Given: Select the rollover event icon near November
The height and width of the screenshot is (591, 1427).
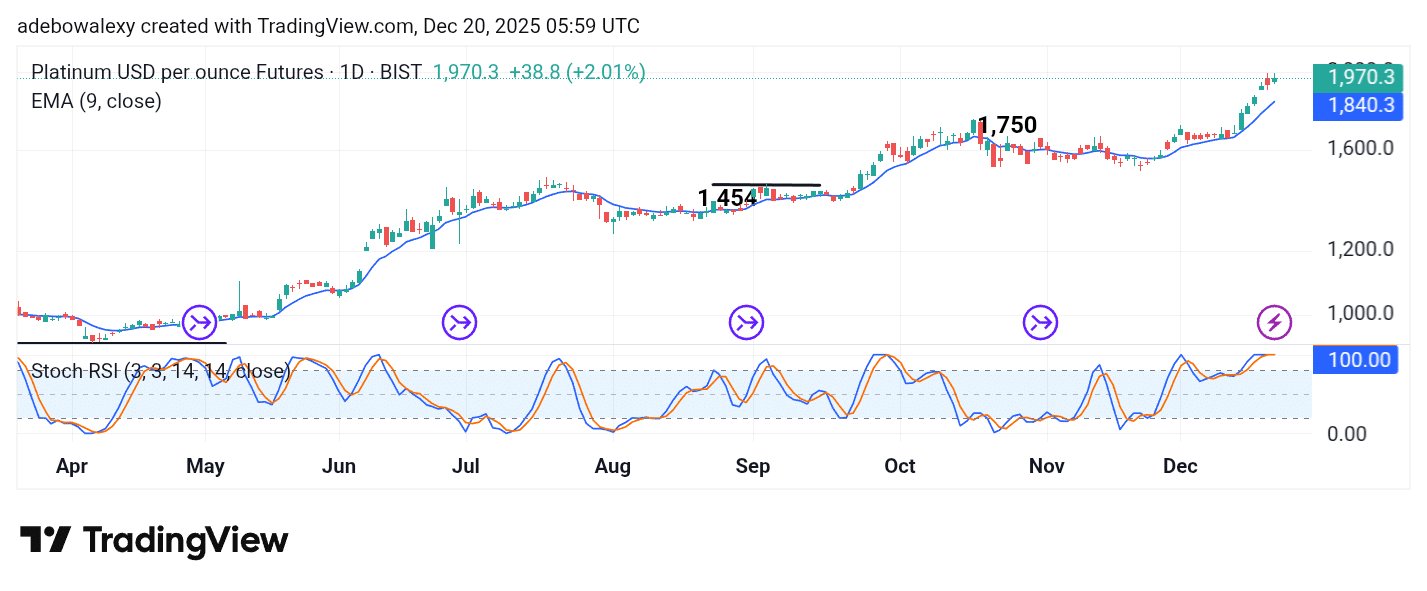Looking at the screenshot, I should (1040, 322).
